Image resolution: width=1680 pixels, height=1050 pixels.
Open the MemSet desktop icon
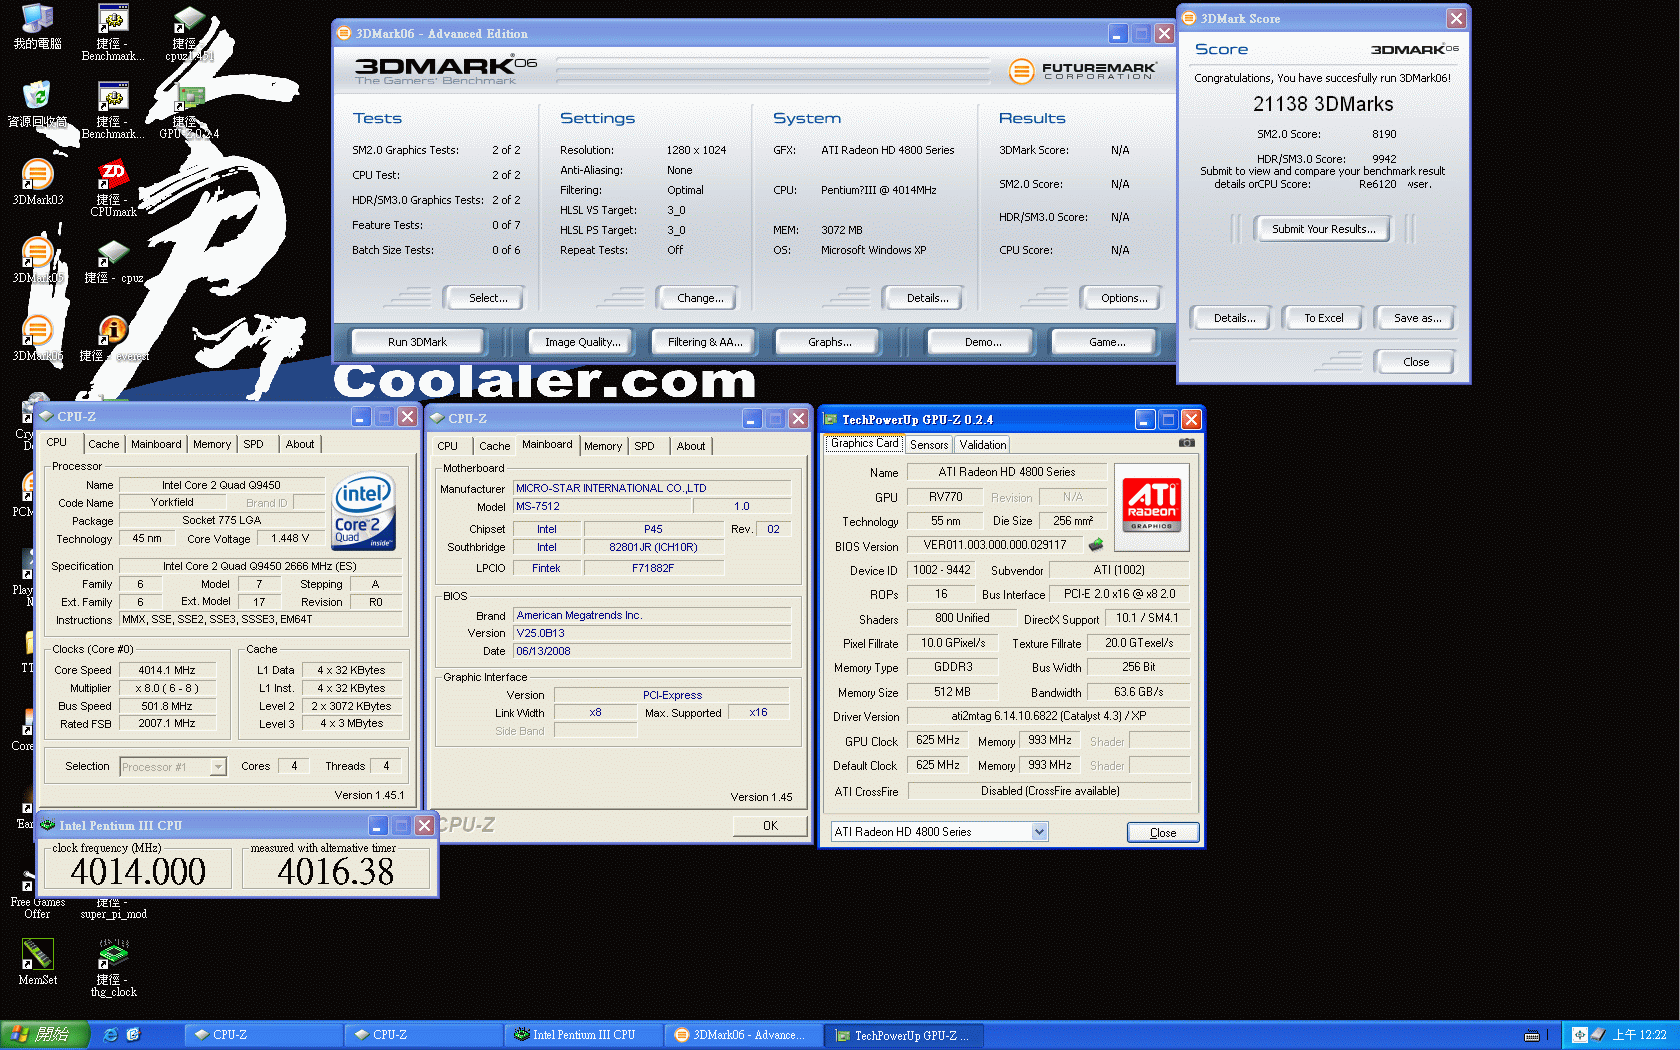coord(37,962)
